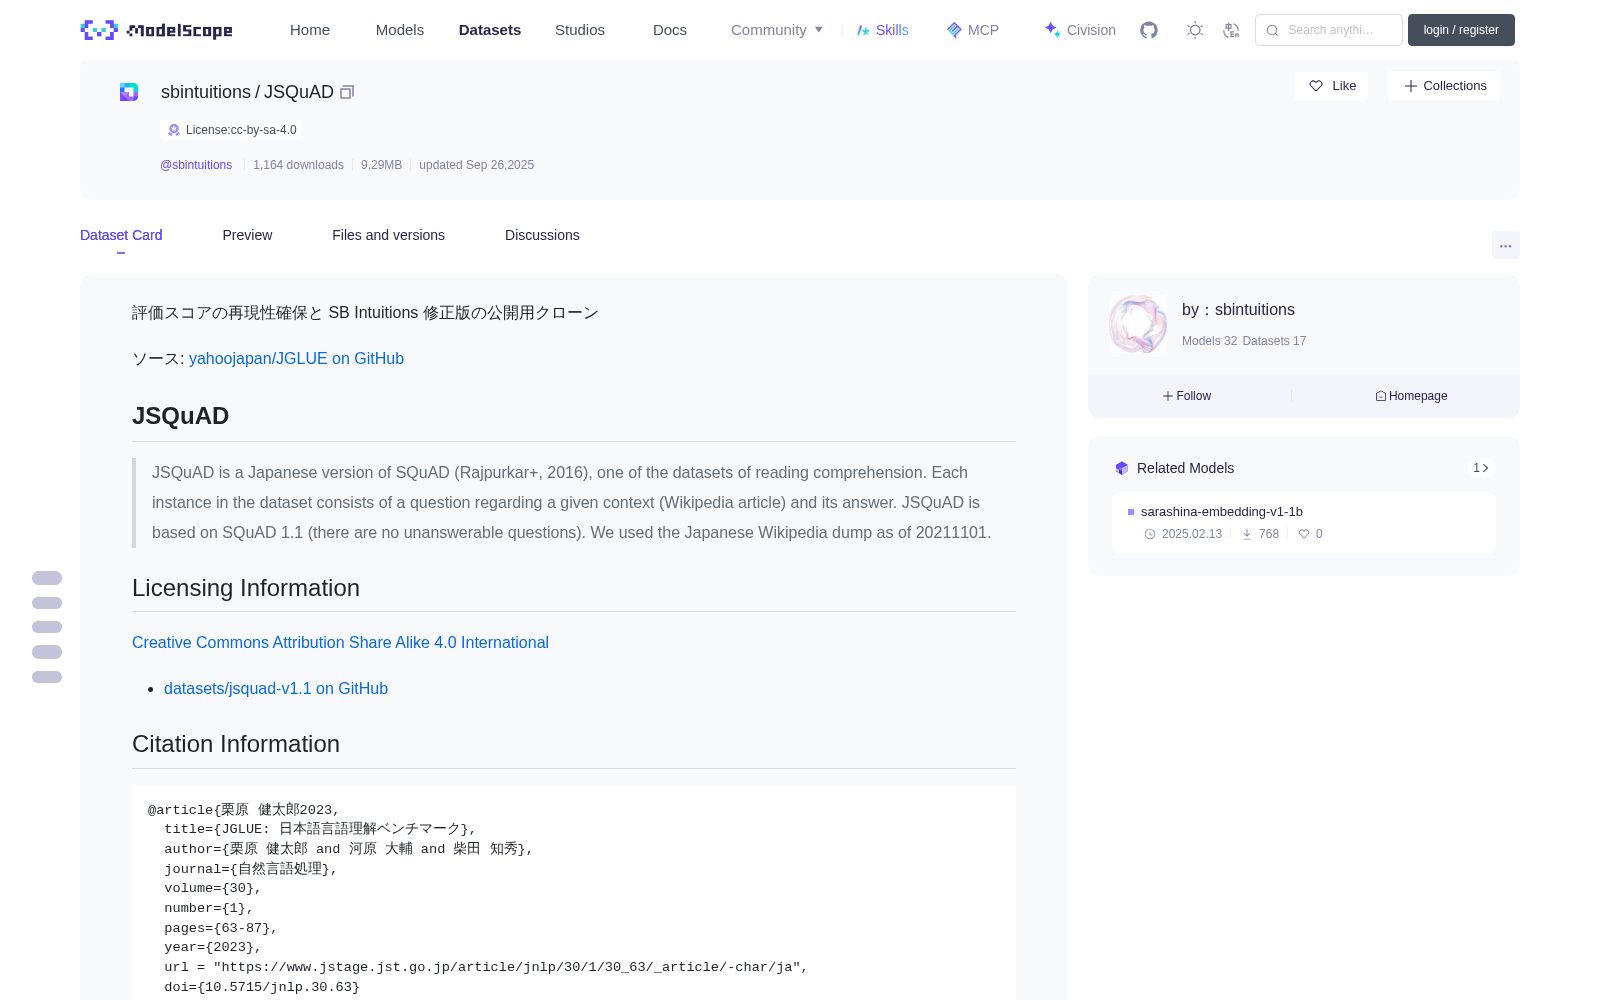This screenshot has width=1600, height=1000.
Task: Click the Citation Information heading
Action: 236,744
